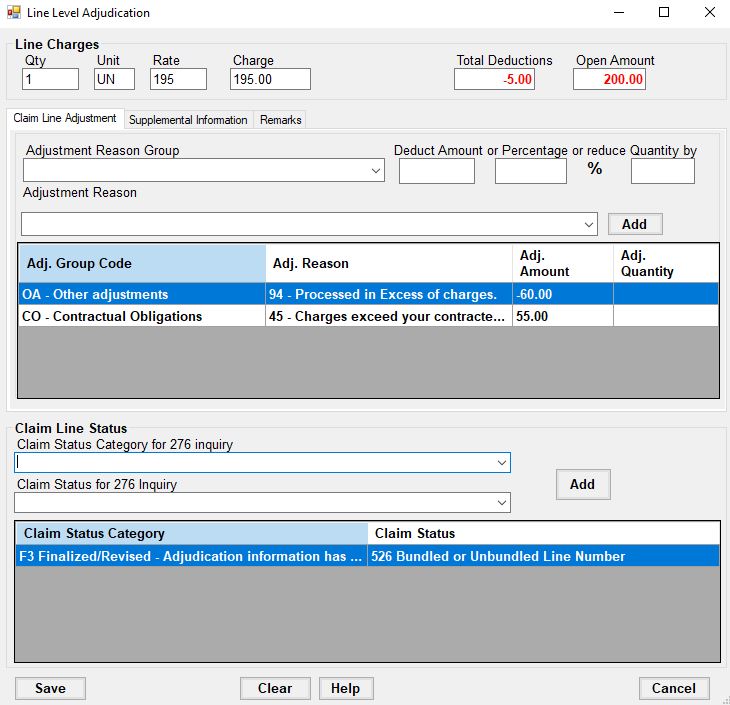Open the Remarks tab

click(x=280, y=120)
